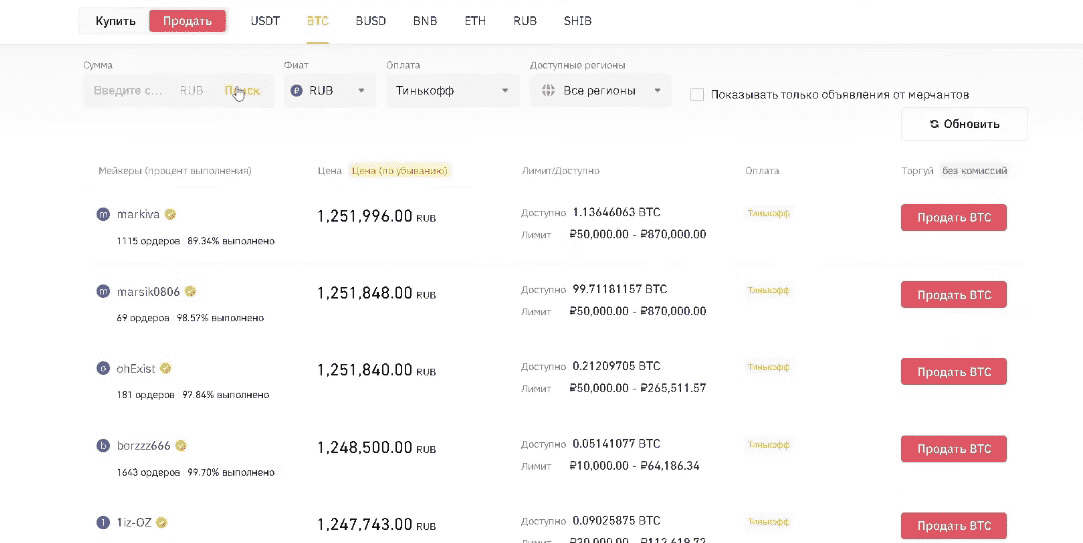This screenshot has width=1083, height=543.
Task: Click verified badge next to 1iz-OZ
Action: 162,523
